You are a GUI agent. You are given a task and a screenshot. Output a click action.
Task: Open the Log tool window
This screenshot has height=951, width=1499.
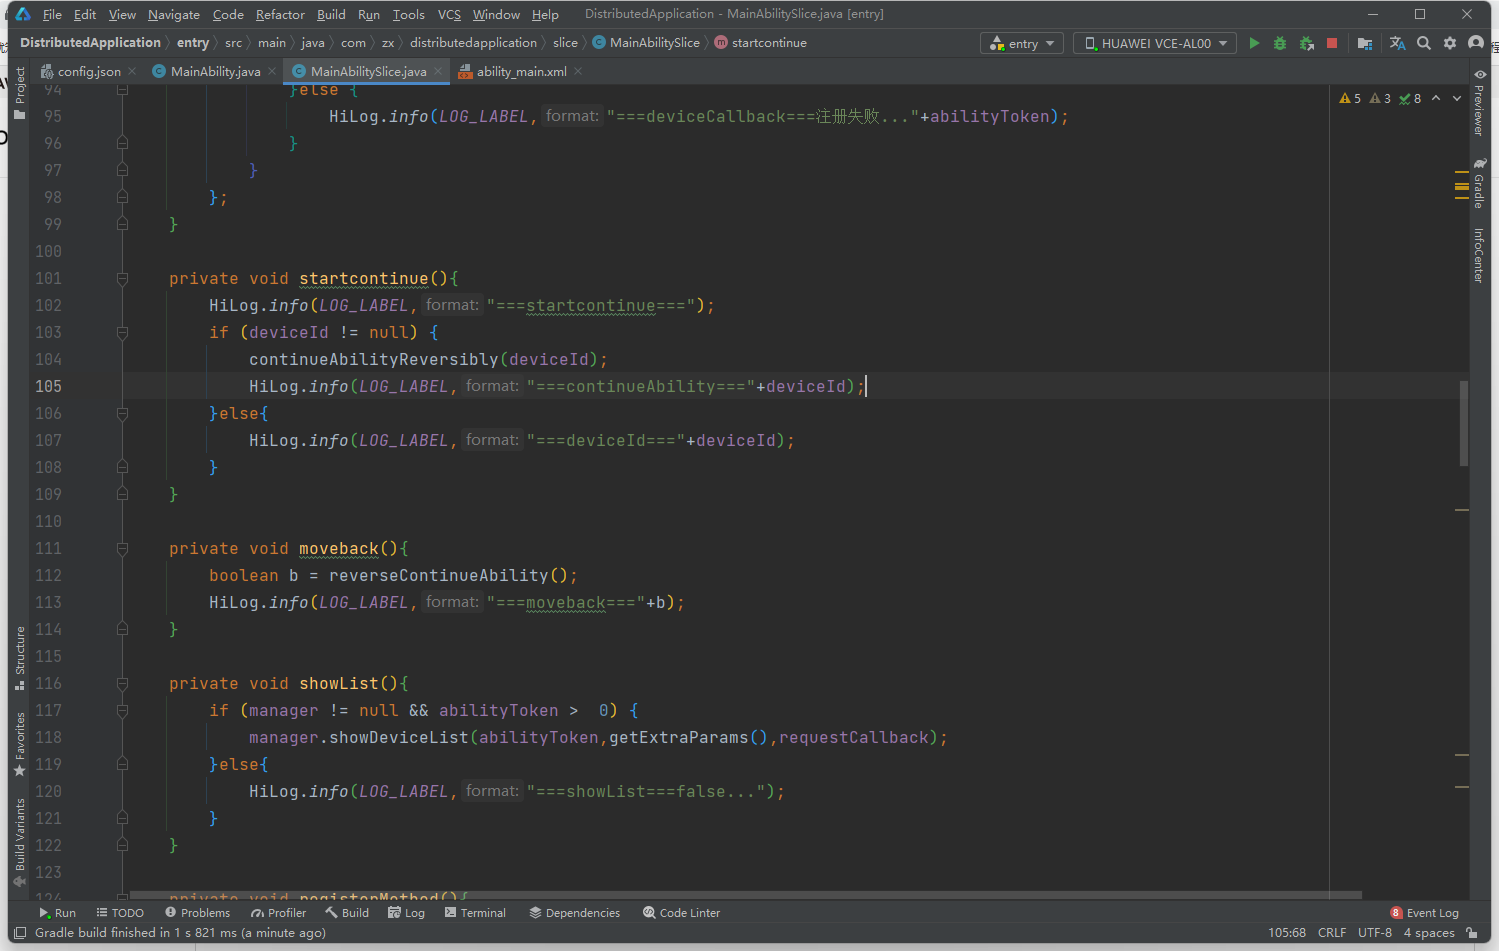point(407,913)
